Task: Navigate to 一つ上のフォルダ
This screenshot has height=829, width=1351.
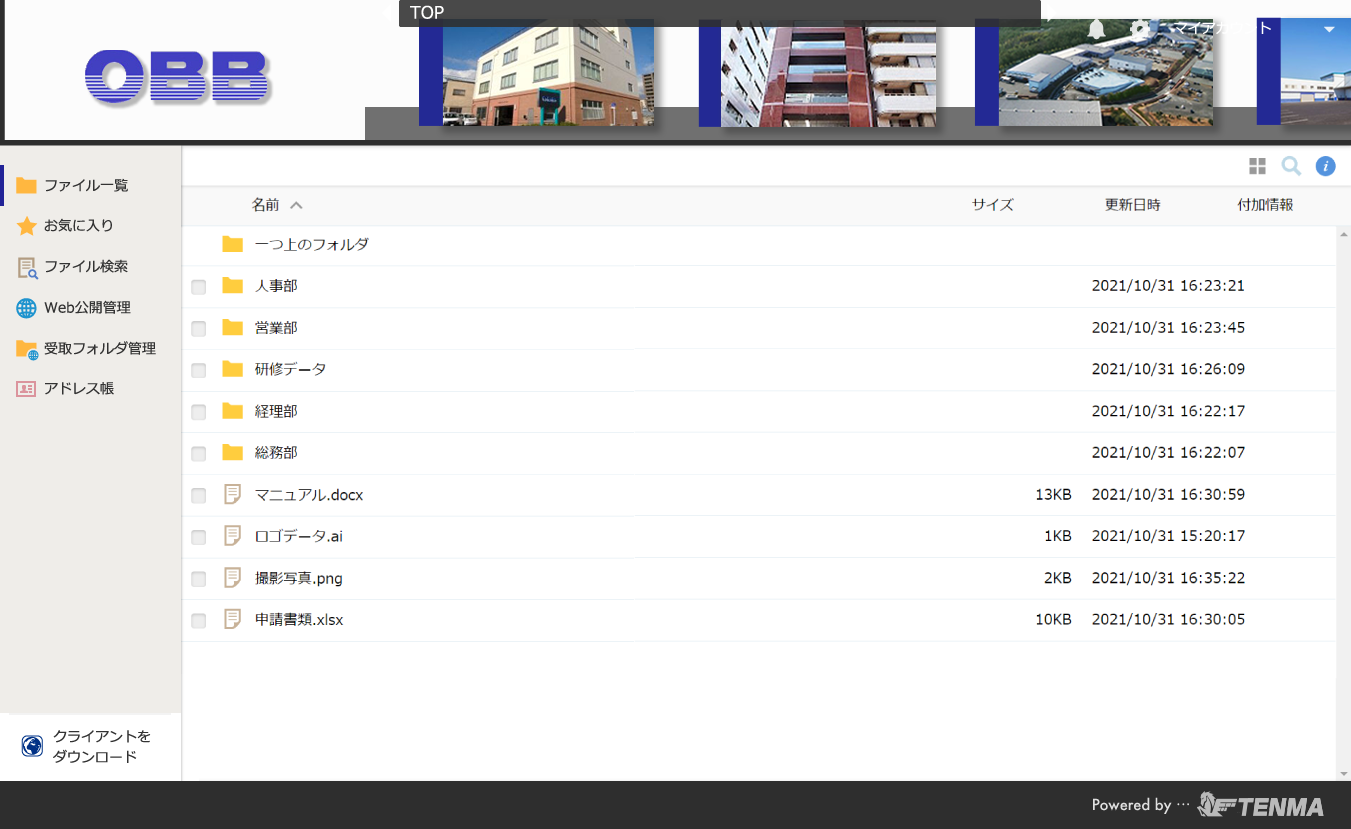Action: tap(311, 244)
